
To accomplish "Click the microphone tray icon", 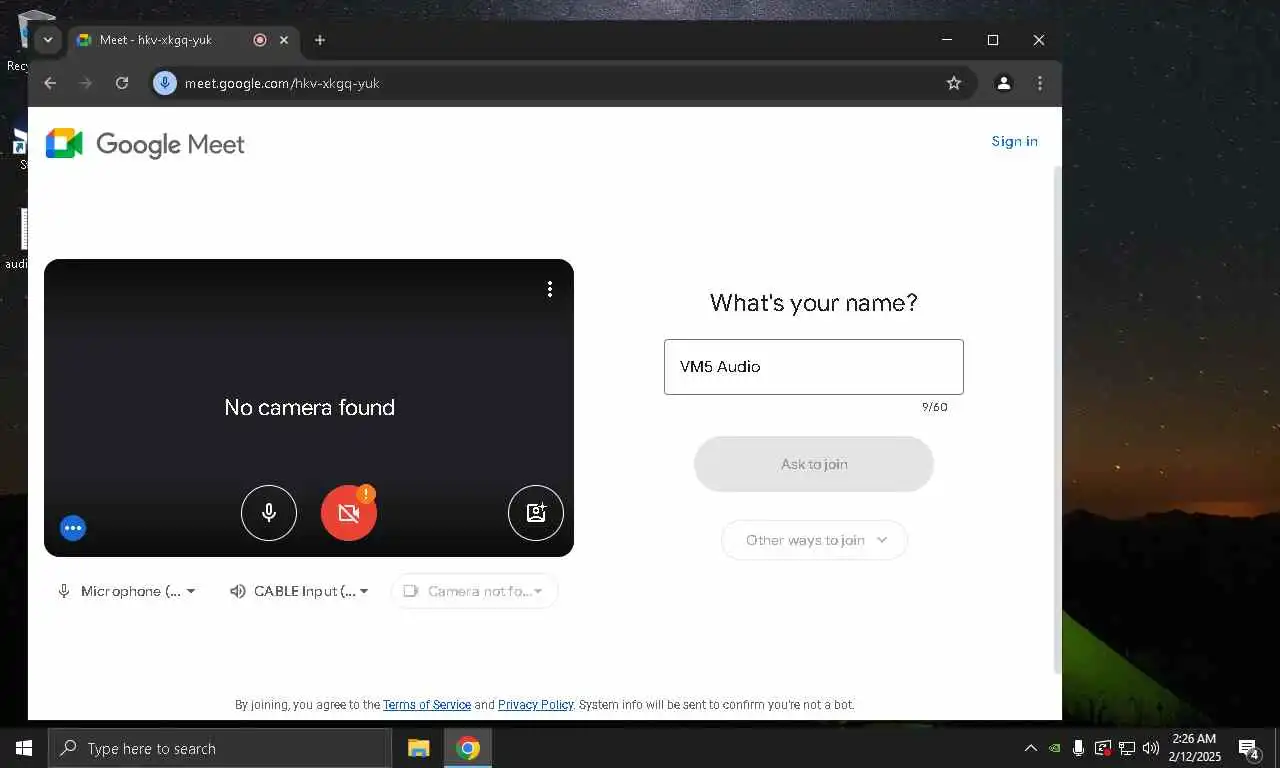I will [x=1078, y=748].
